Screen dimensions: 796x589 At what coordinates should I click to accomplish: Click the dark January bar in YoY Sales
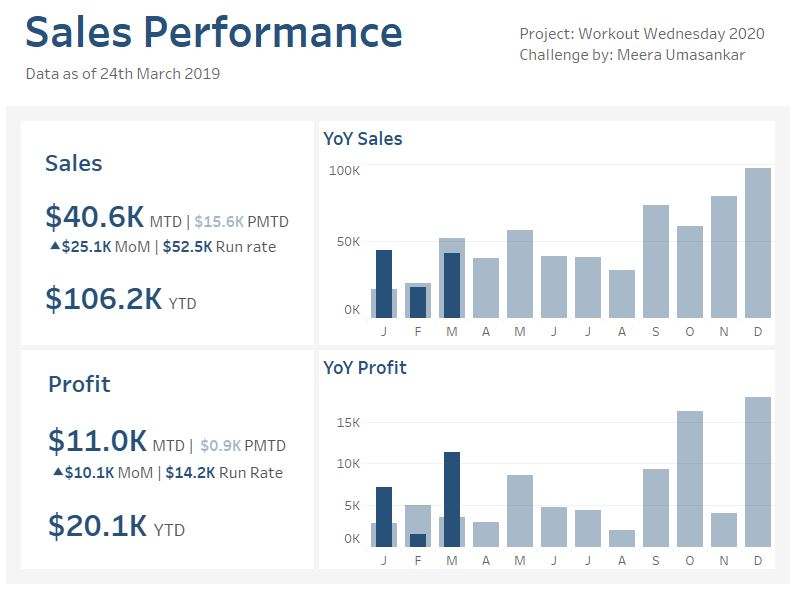click(384, 283)
